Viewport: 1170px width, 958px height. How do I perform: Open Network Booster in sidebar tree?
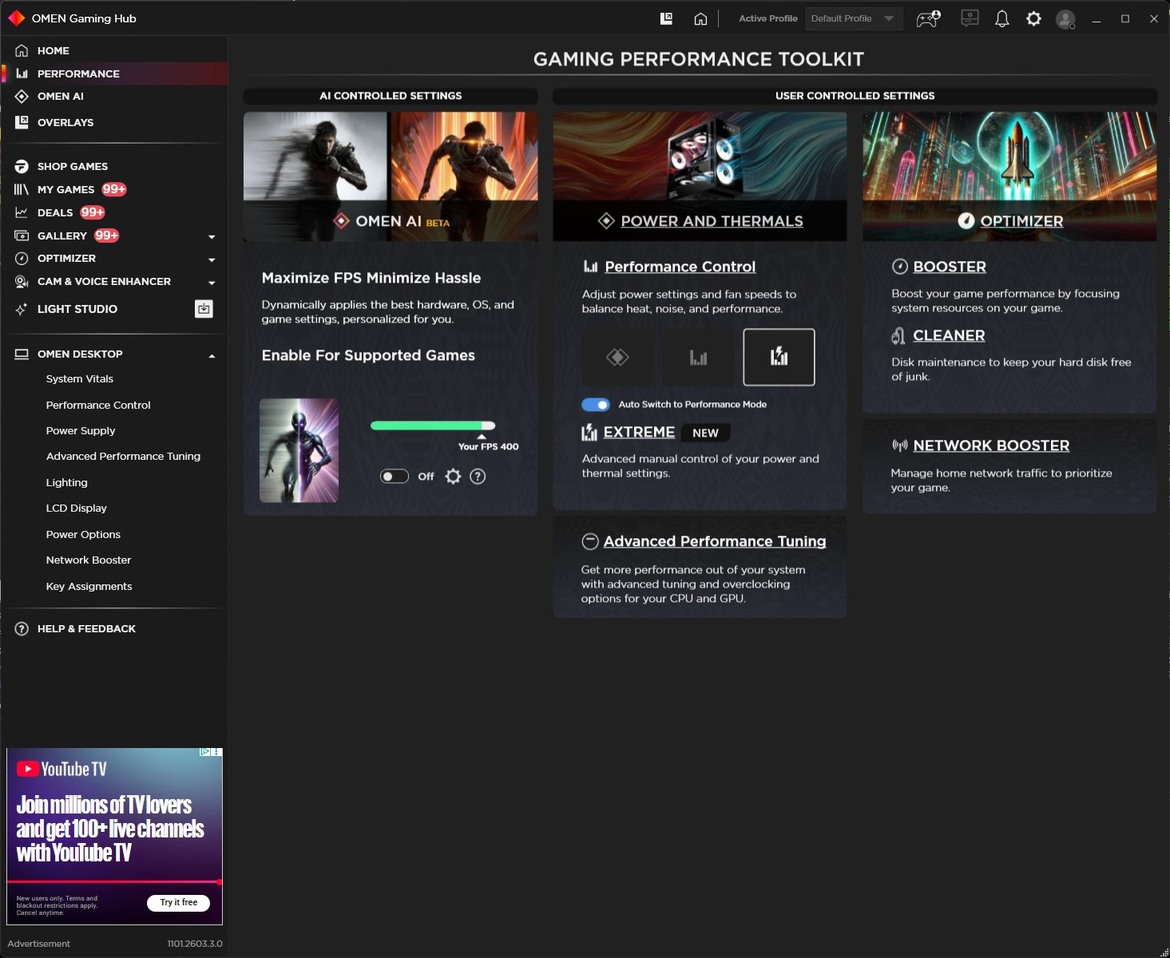point(88,560)
